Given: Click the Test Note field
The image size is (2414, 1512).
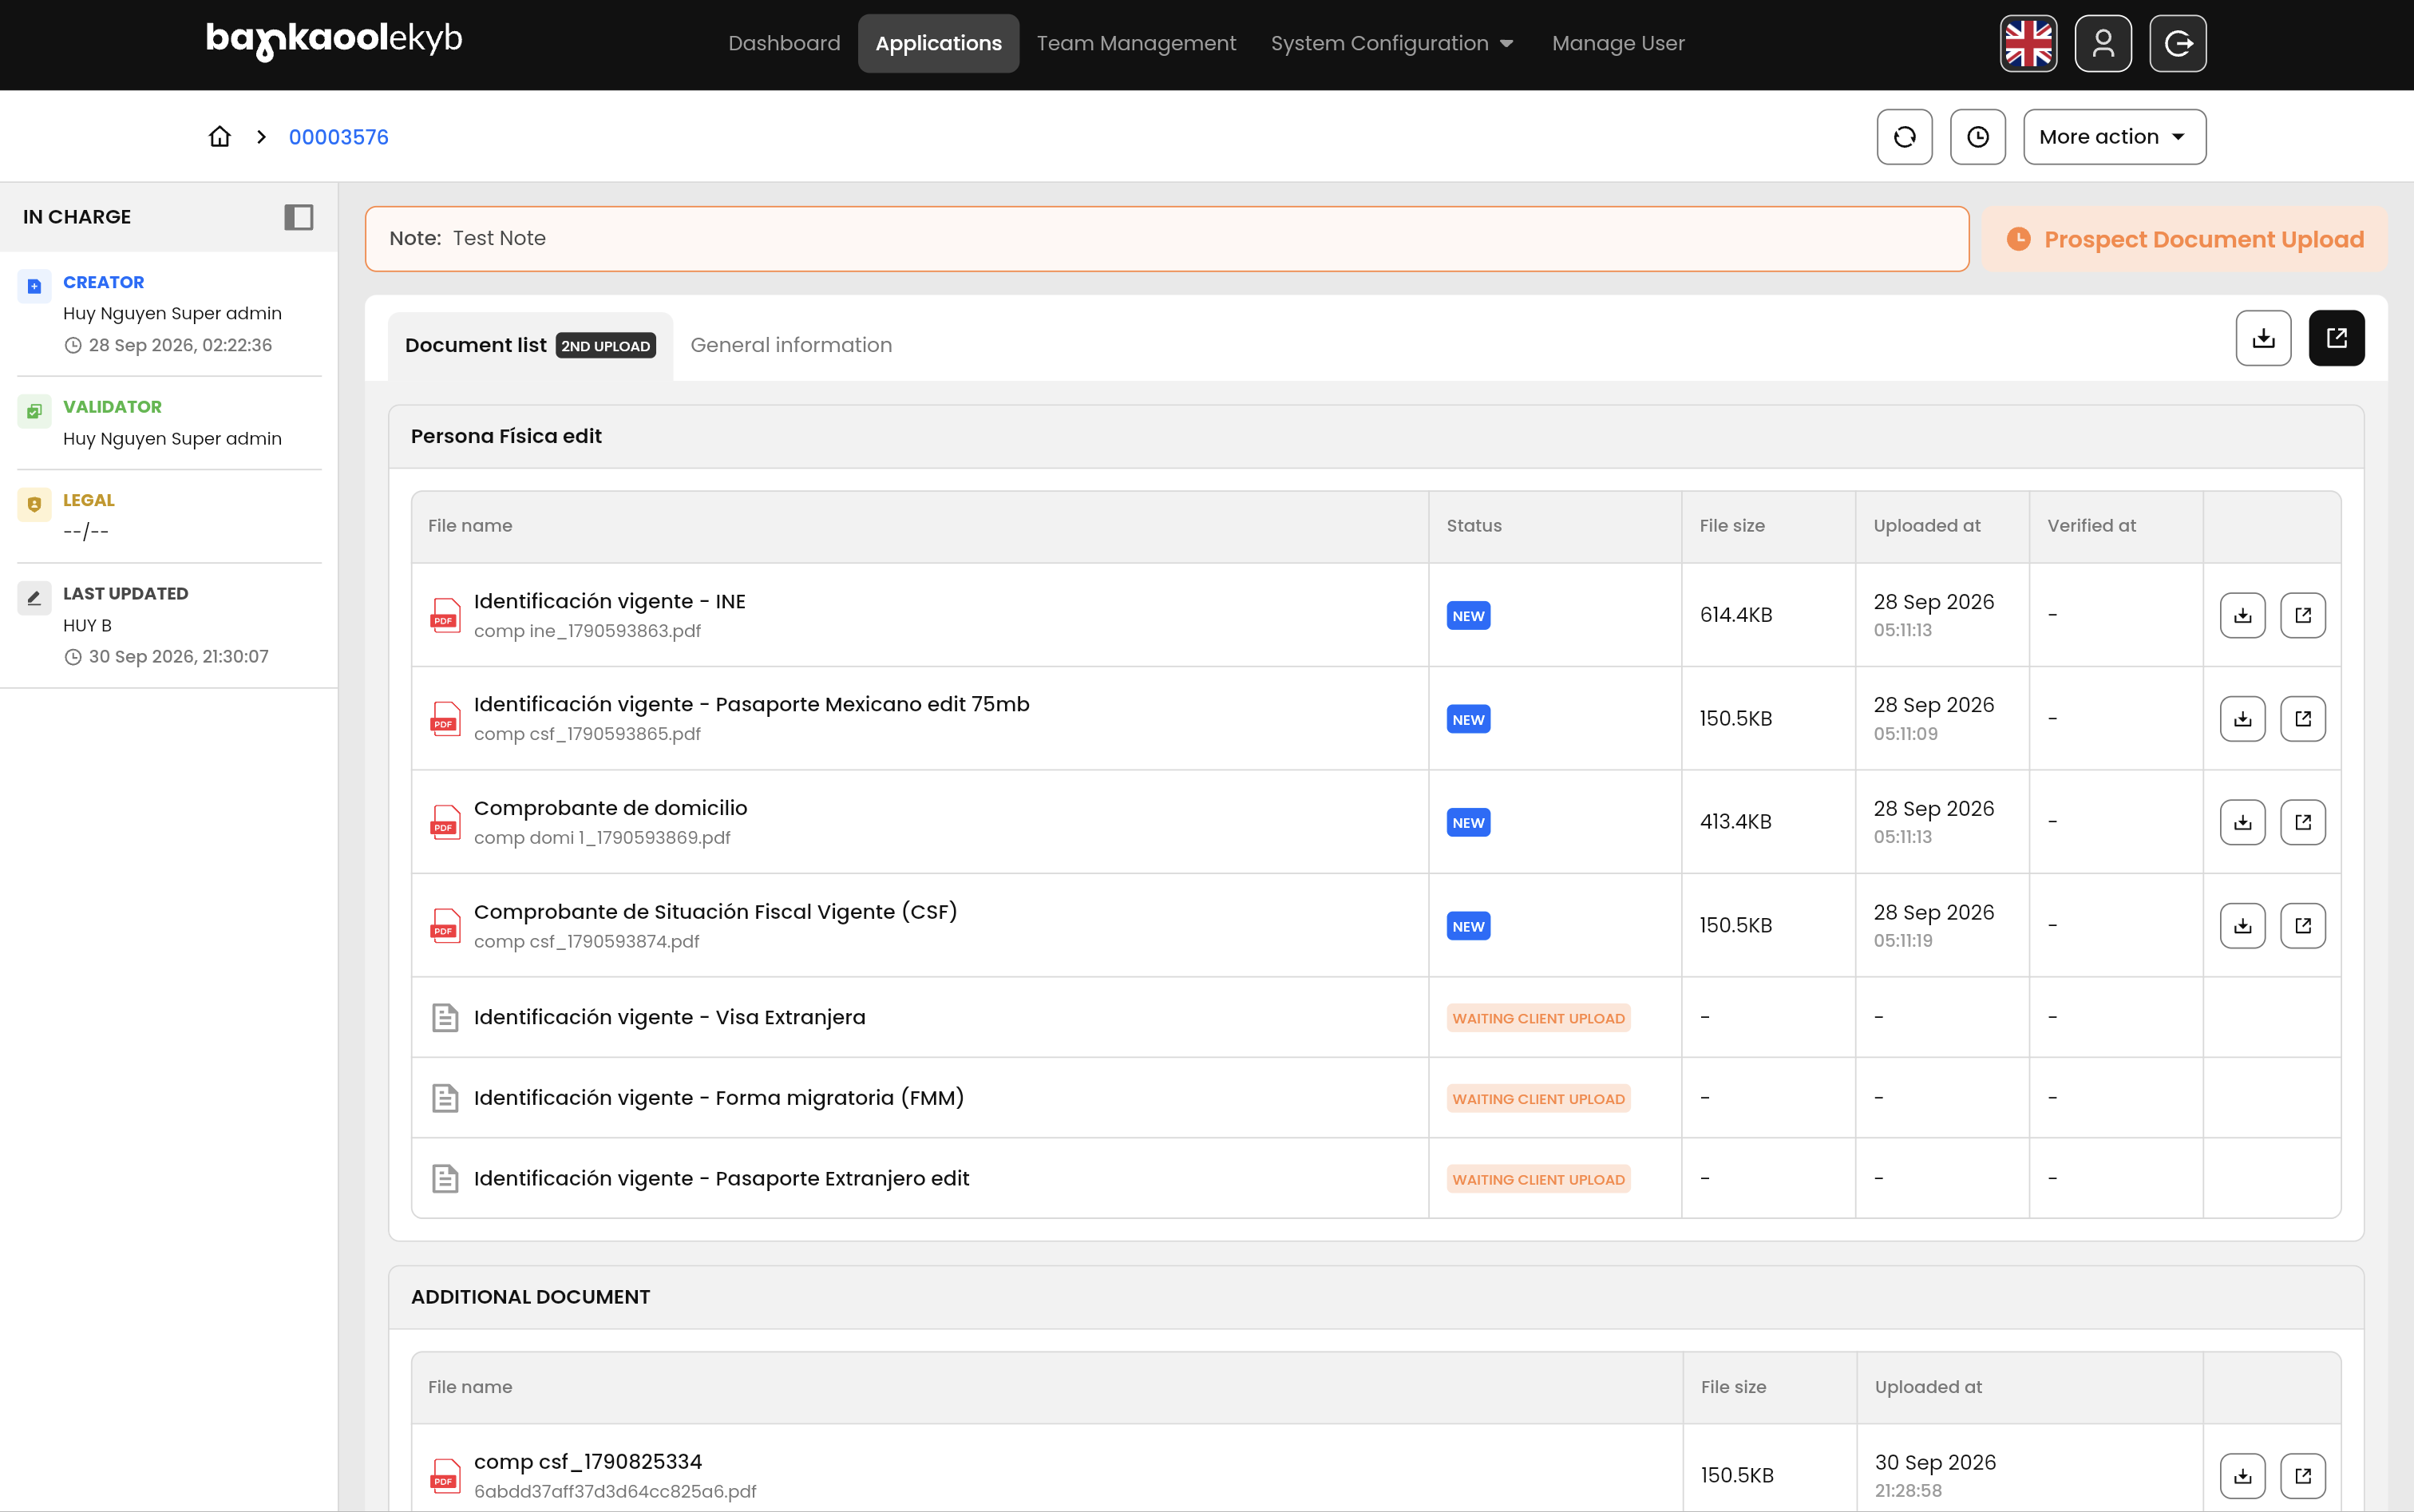Looking at the screenshot, I should click(x=1167, y=239).
